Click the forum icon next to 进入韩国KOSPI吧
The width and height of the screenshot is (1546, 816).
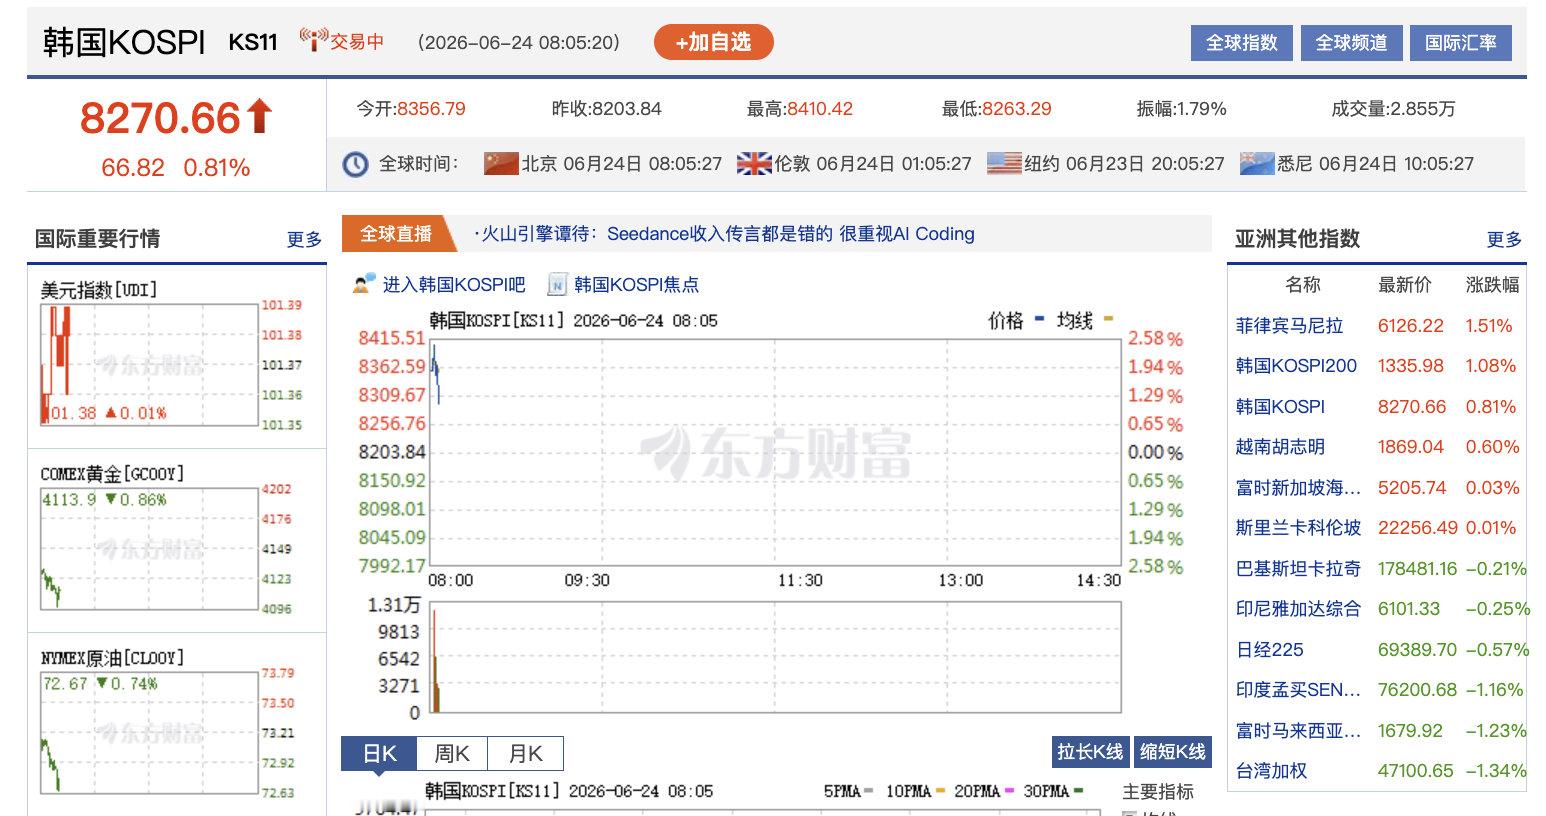[364, 284]
